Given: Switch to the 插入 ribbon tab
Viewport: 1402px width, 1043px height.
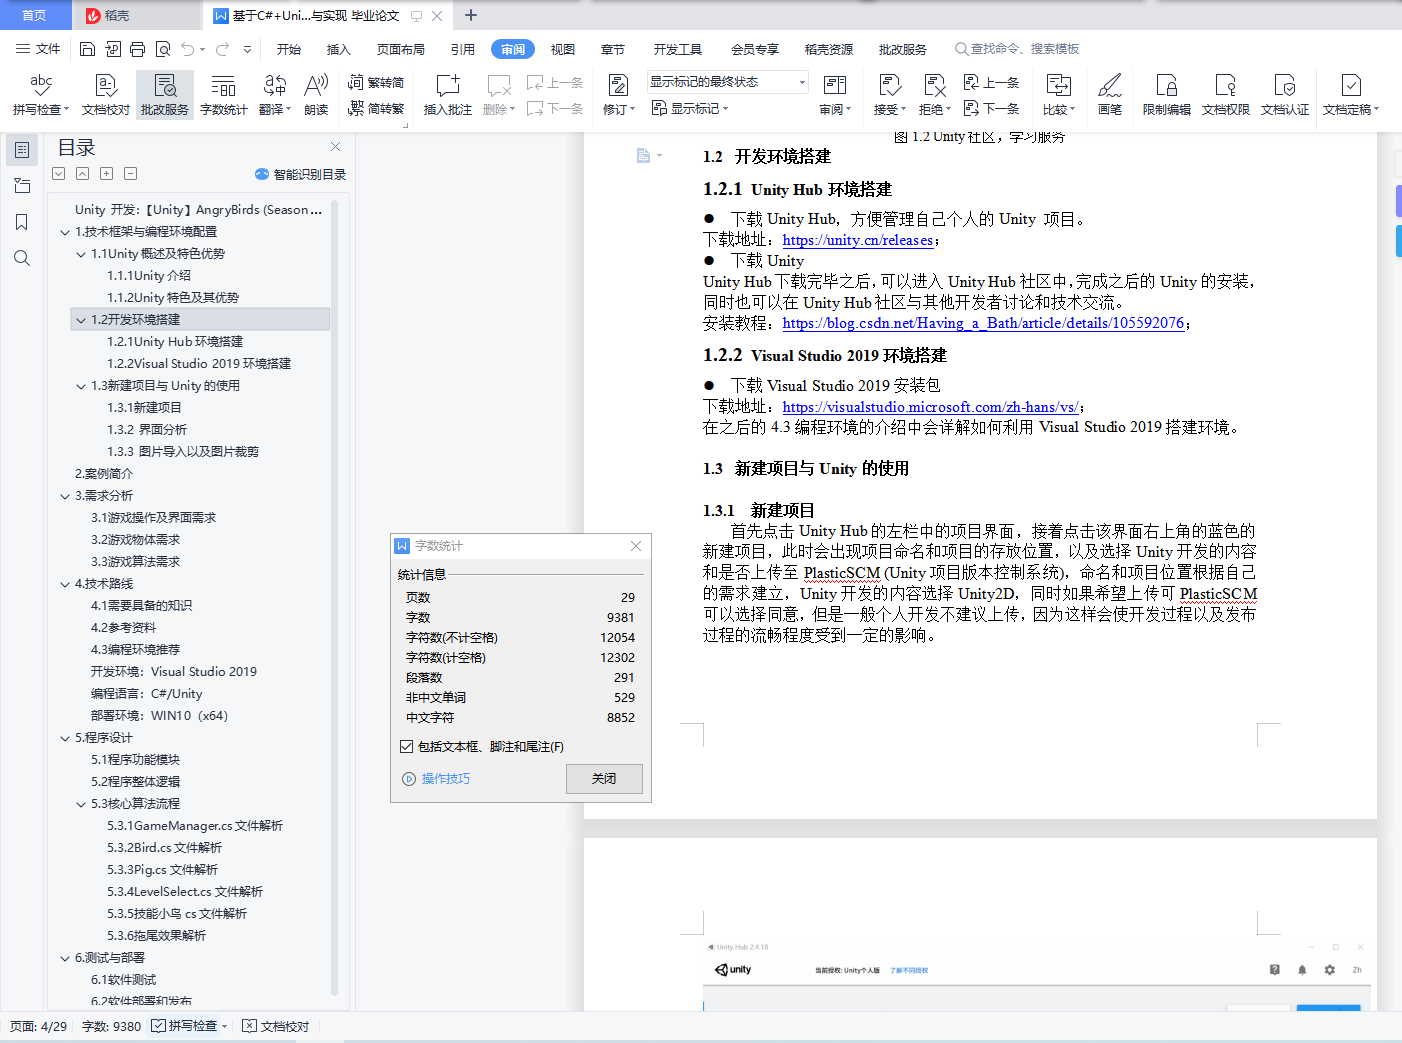Looking at the screenshot, I should point(339,49).
